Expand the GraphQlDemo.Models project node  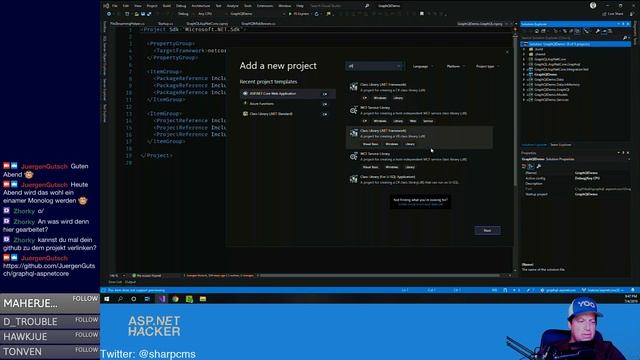524,95
